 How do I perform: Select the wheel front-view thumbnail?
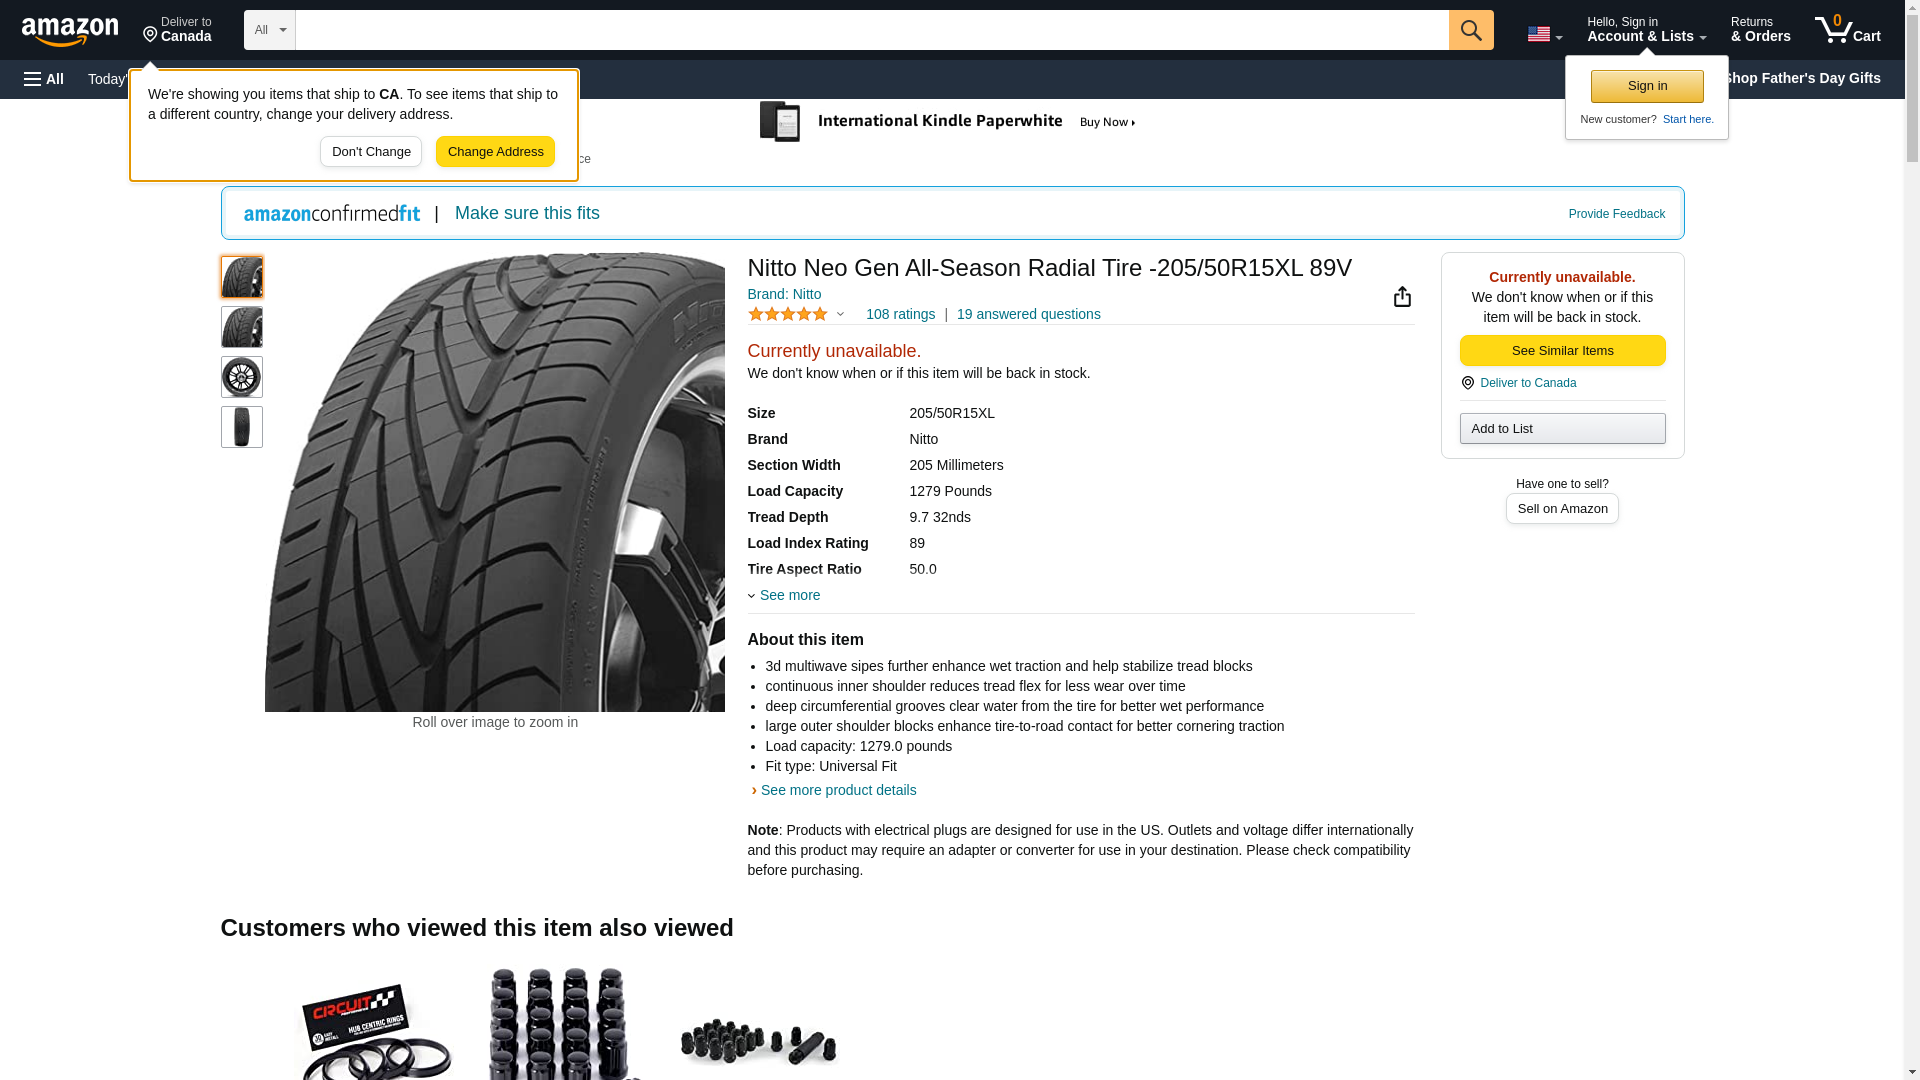click(241, 377)
